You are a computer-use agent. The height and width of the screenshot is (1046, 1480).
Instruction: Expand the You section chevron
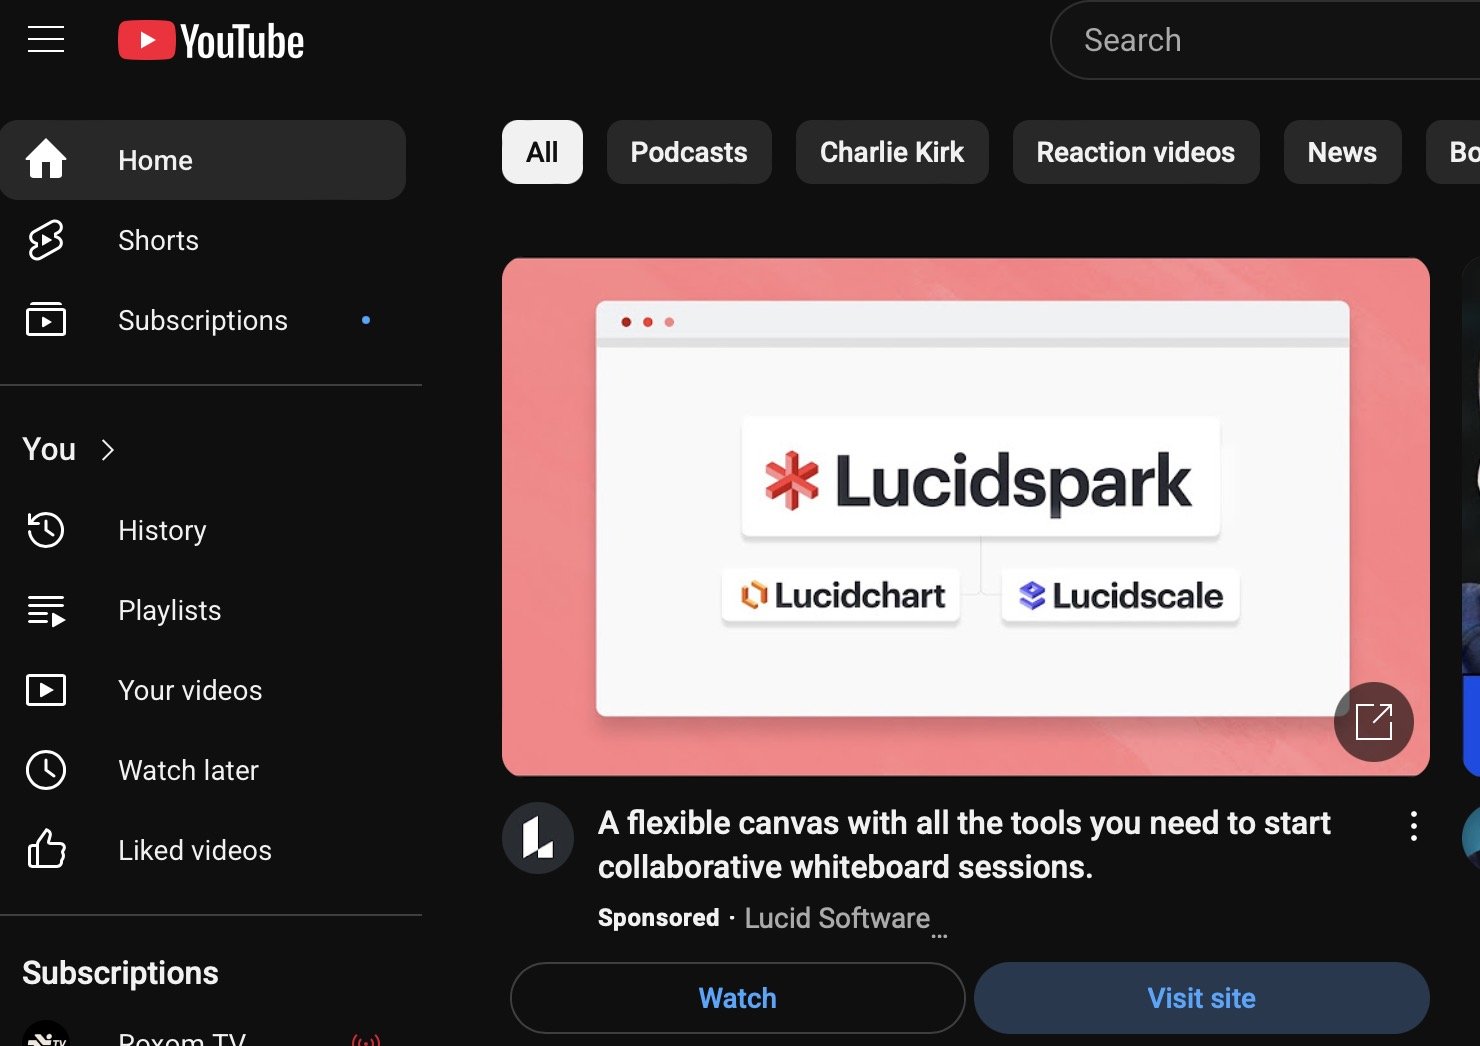click(x=108, y=450)
